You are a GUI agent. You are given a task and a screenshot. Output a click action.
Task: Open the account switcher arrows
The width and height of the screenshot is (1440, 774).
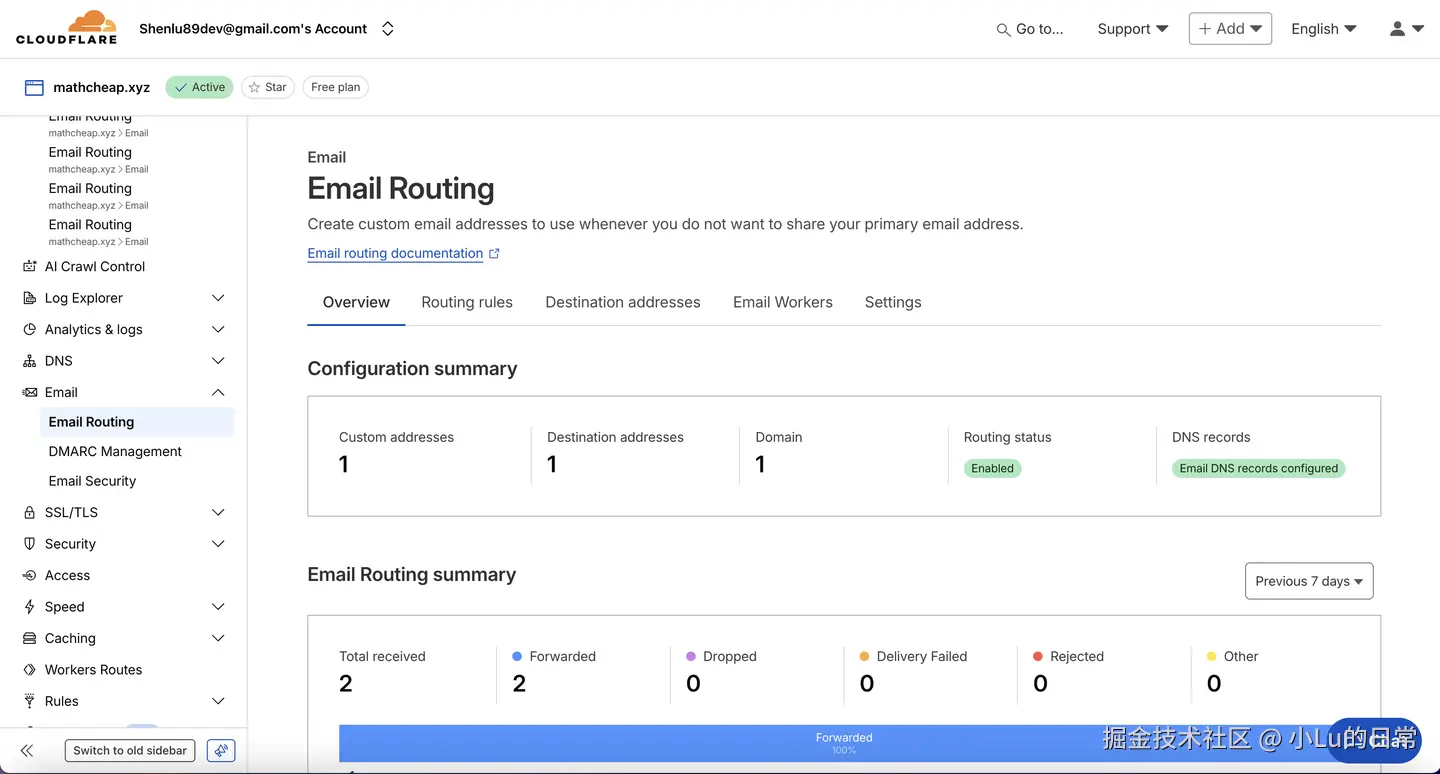point(388,29)
